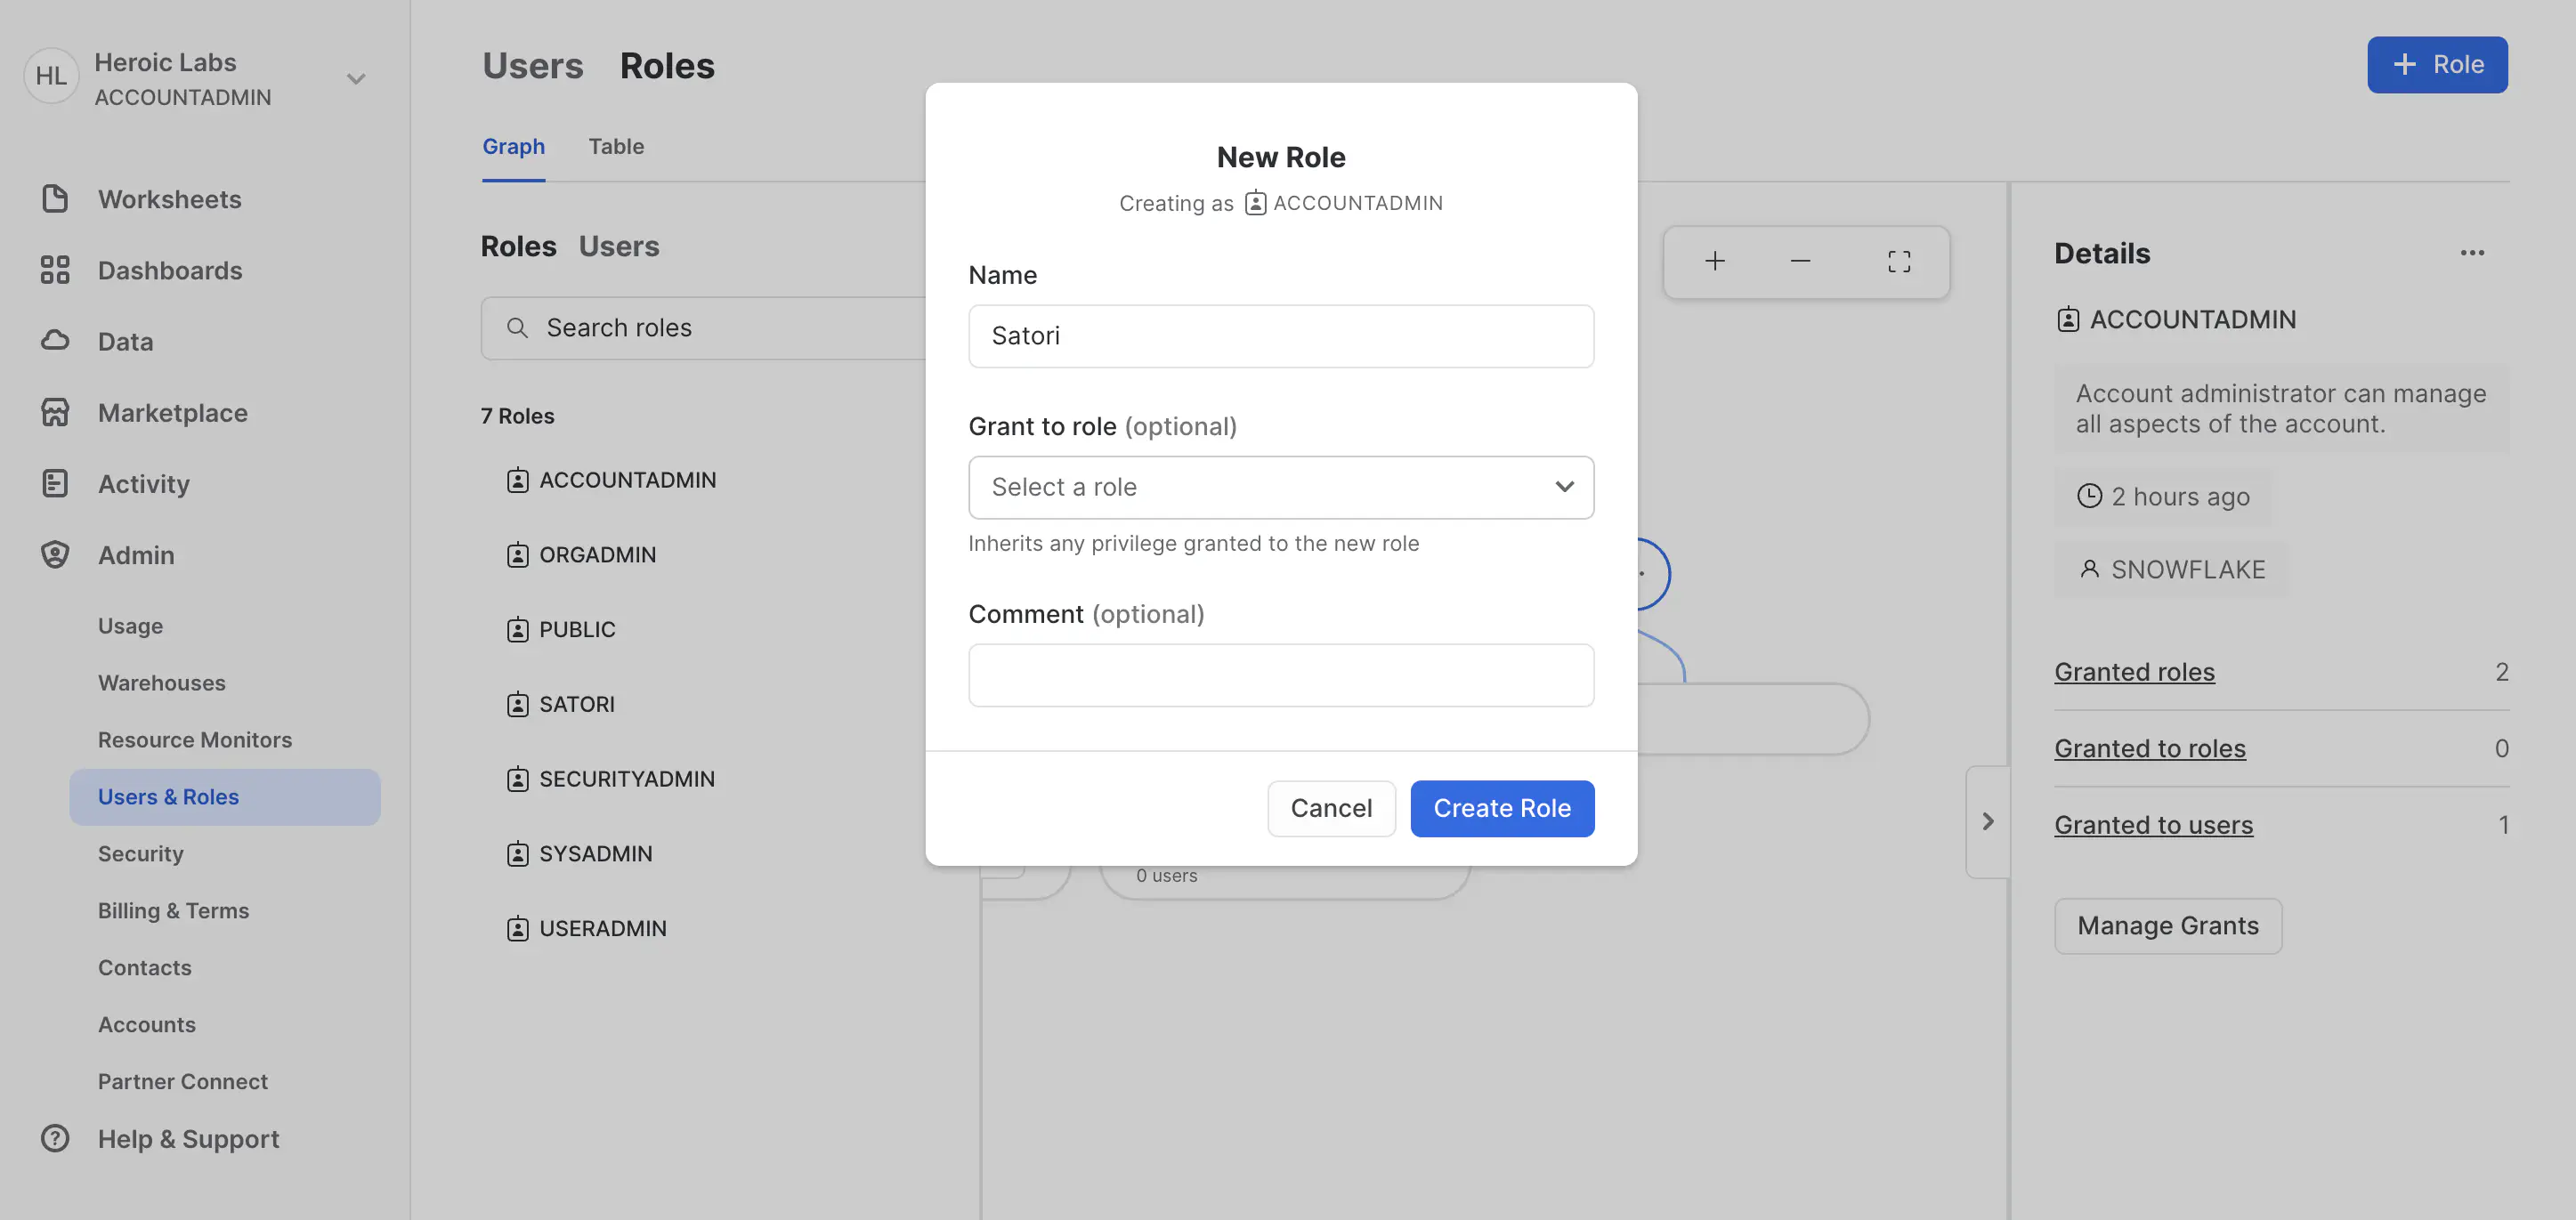Switch to the Table tab

click(x=615, y=147)
